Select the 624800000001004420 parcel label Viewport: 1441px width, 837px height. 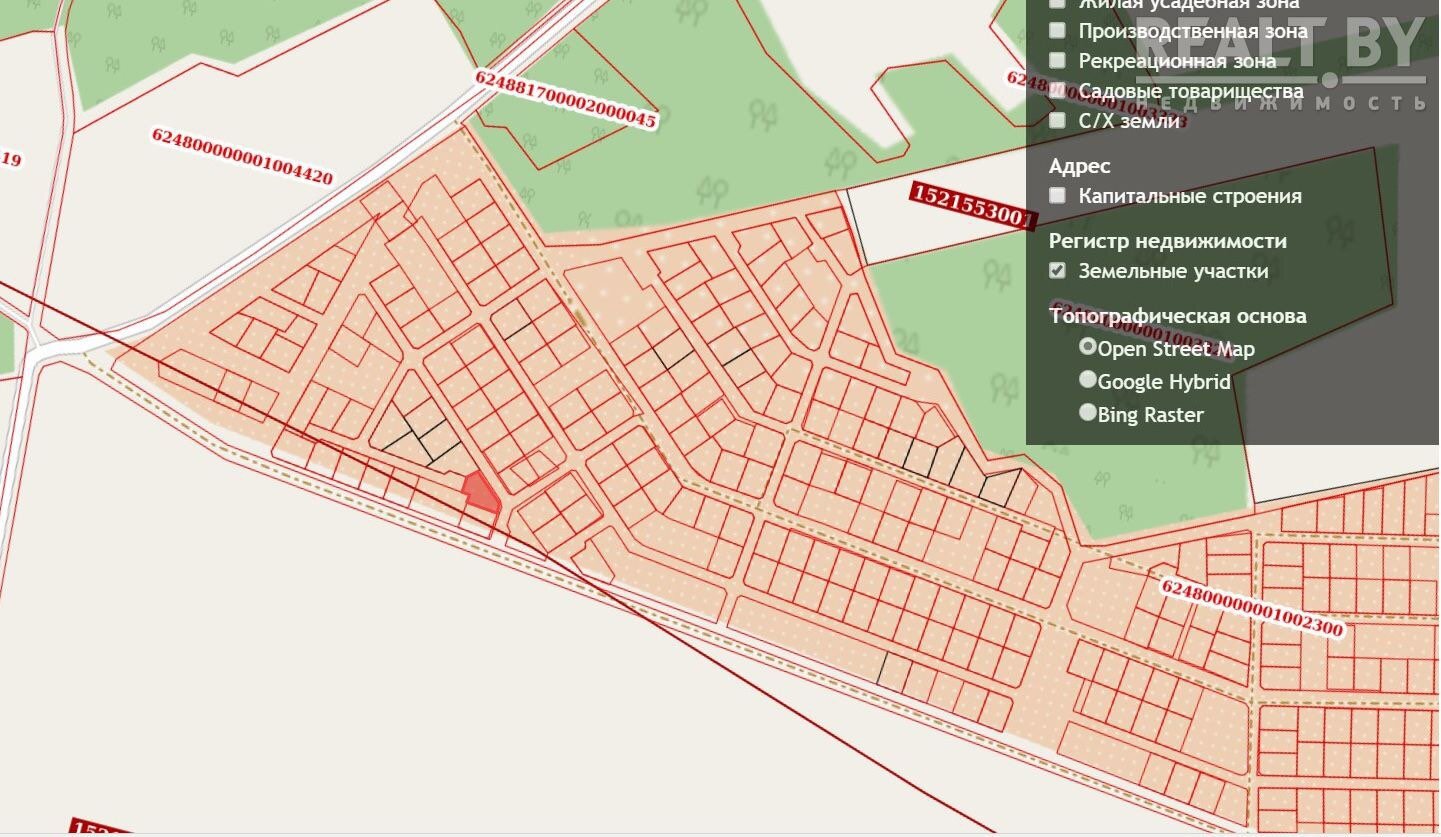241,157
